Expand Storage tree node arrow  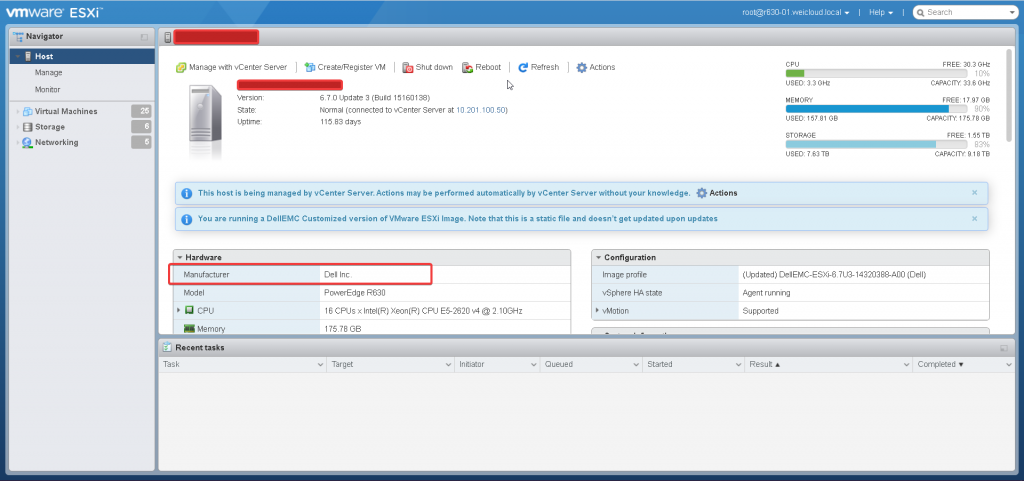(x=18, y=127)
